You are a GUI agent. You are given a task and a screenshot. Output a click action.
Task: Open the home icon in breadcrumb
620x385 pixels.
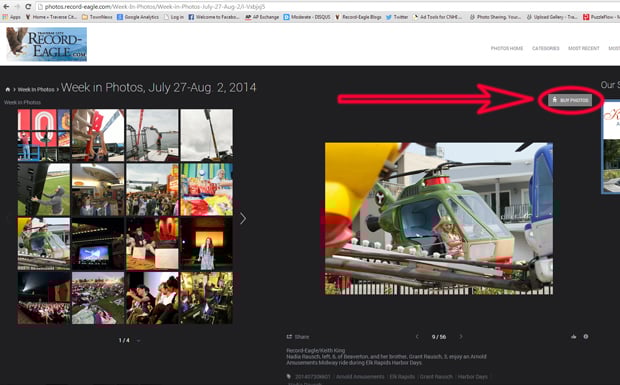(x=8, y=90)
